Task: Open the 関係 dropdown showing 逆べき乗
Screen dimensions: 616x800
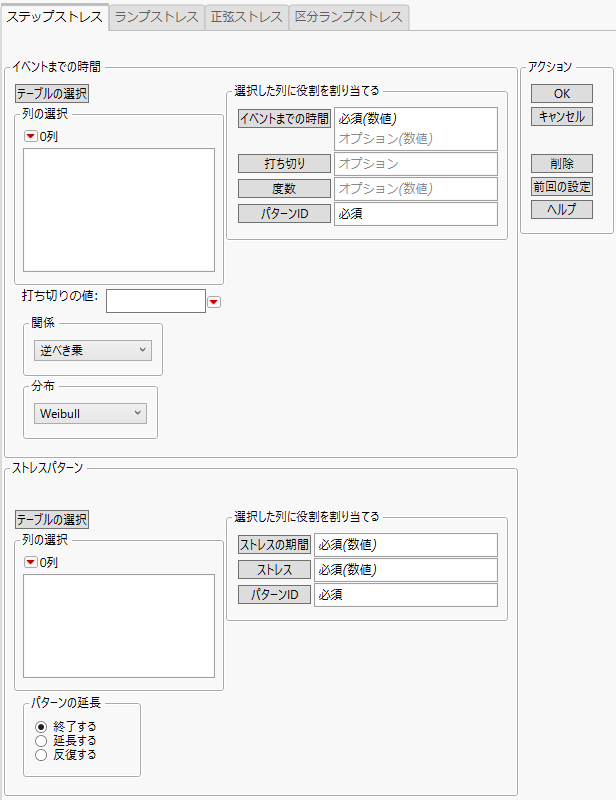Action: pyautogui.click(x=93, y=351)
